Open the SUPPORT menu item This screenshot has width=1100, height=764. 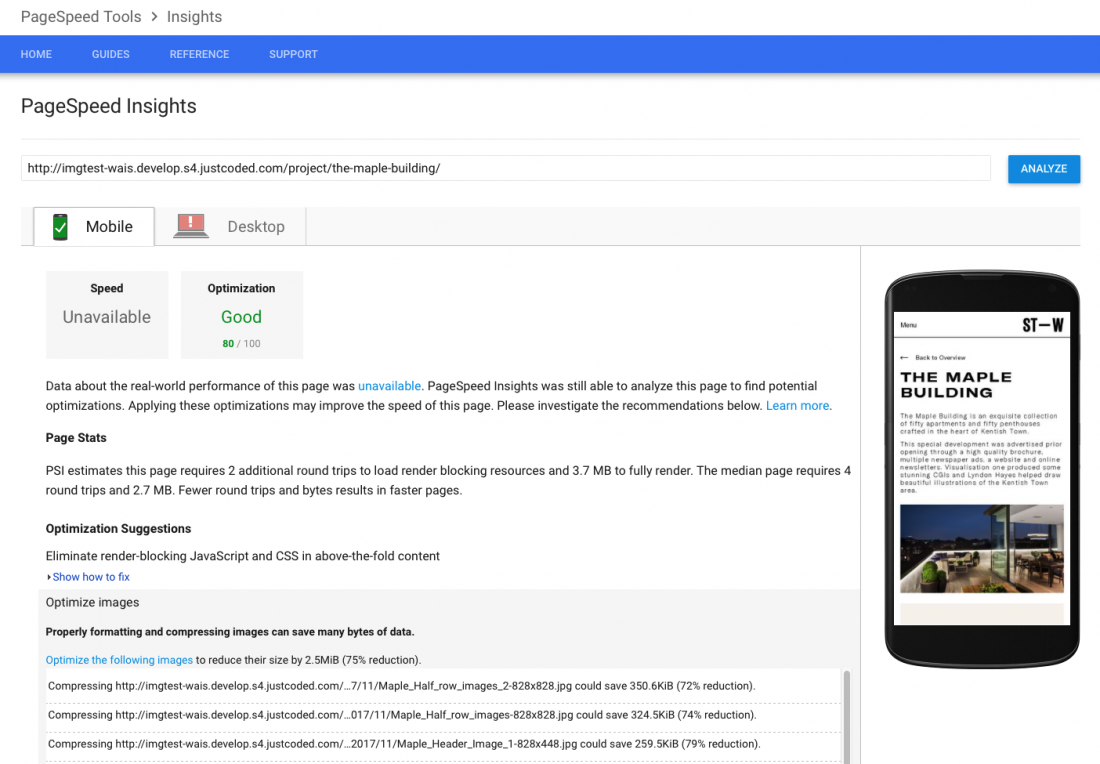click(293, 54)
